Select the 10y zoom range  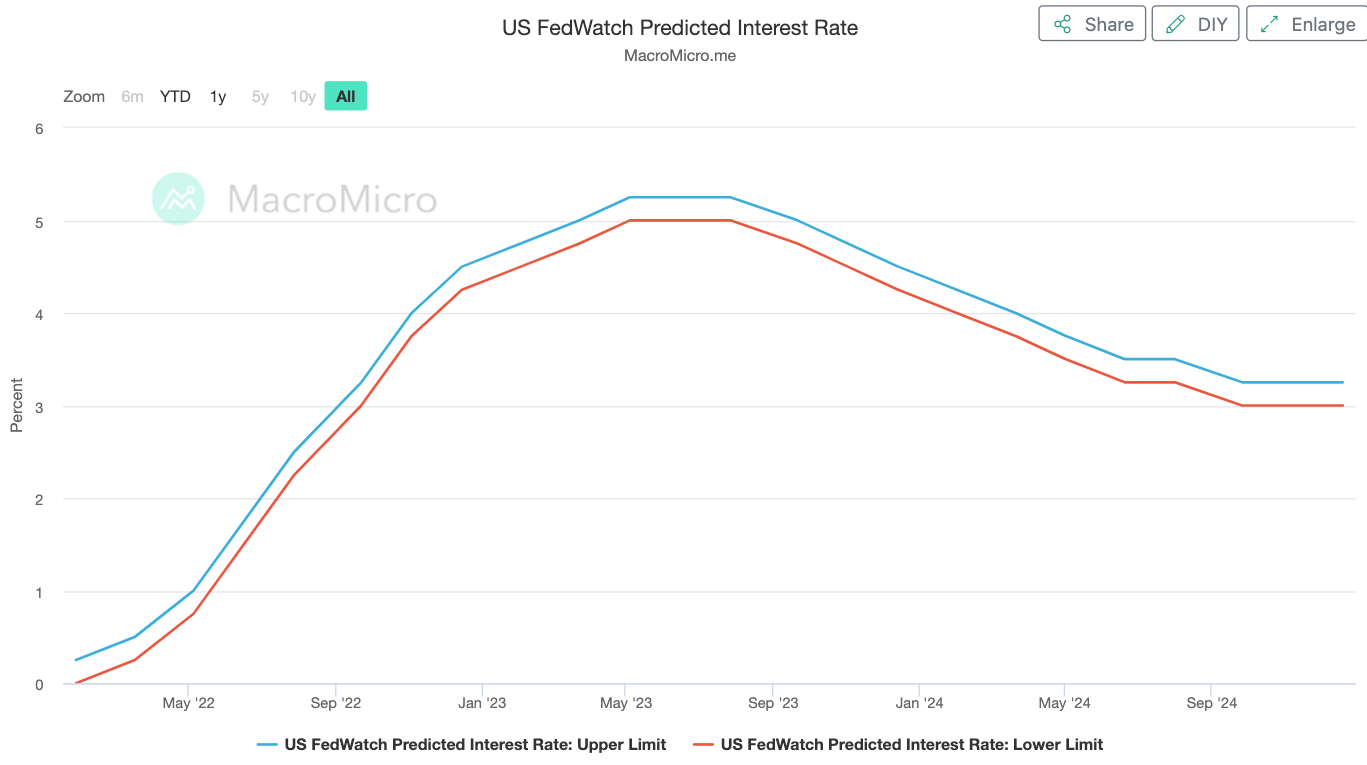[x=303, y=97]
